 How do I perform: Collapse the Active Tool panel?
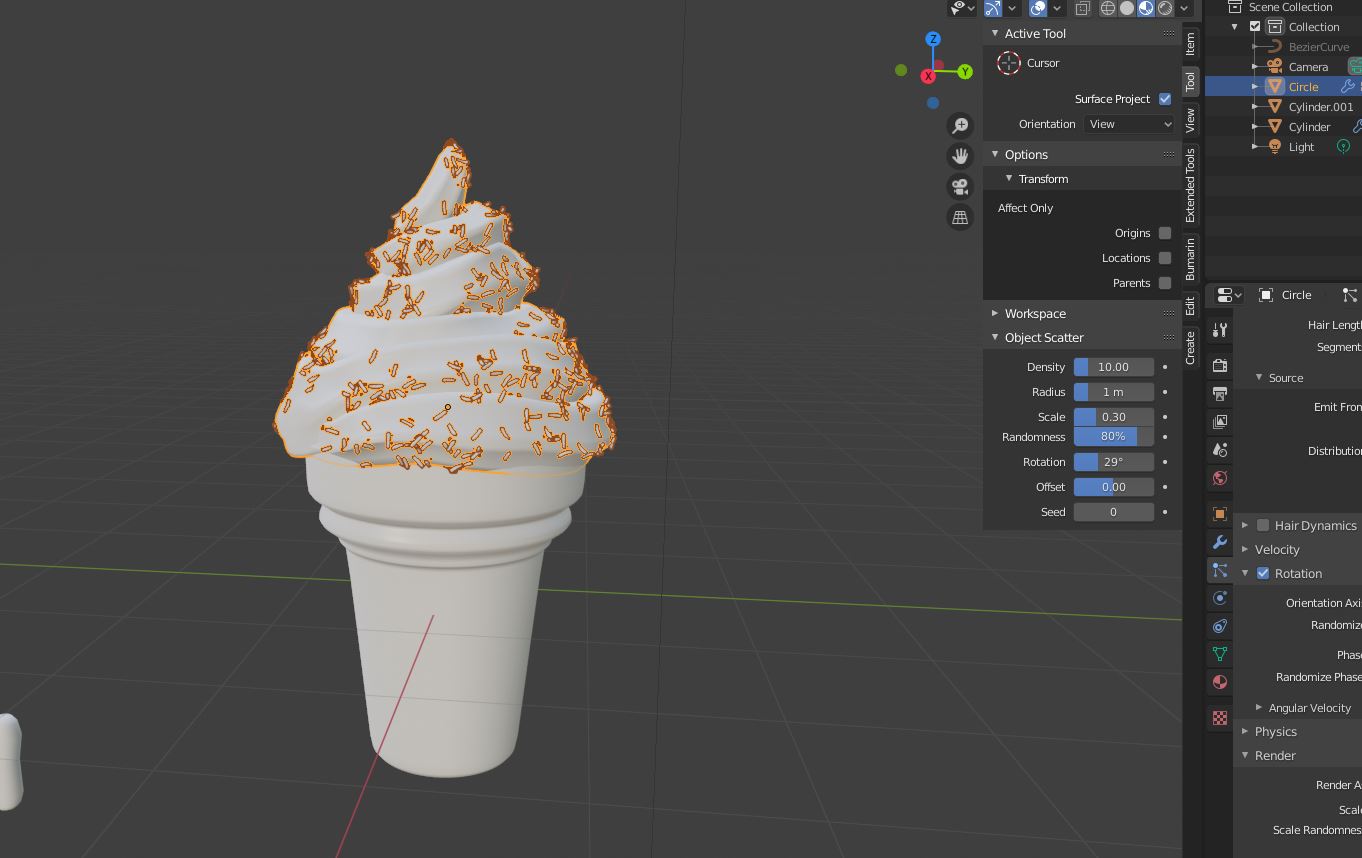pyautogui.click(x=995, y=33)
